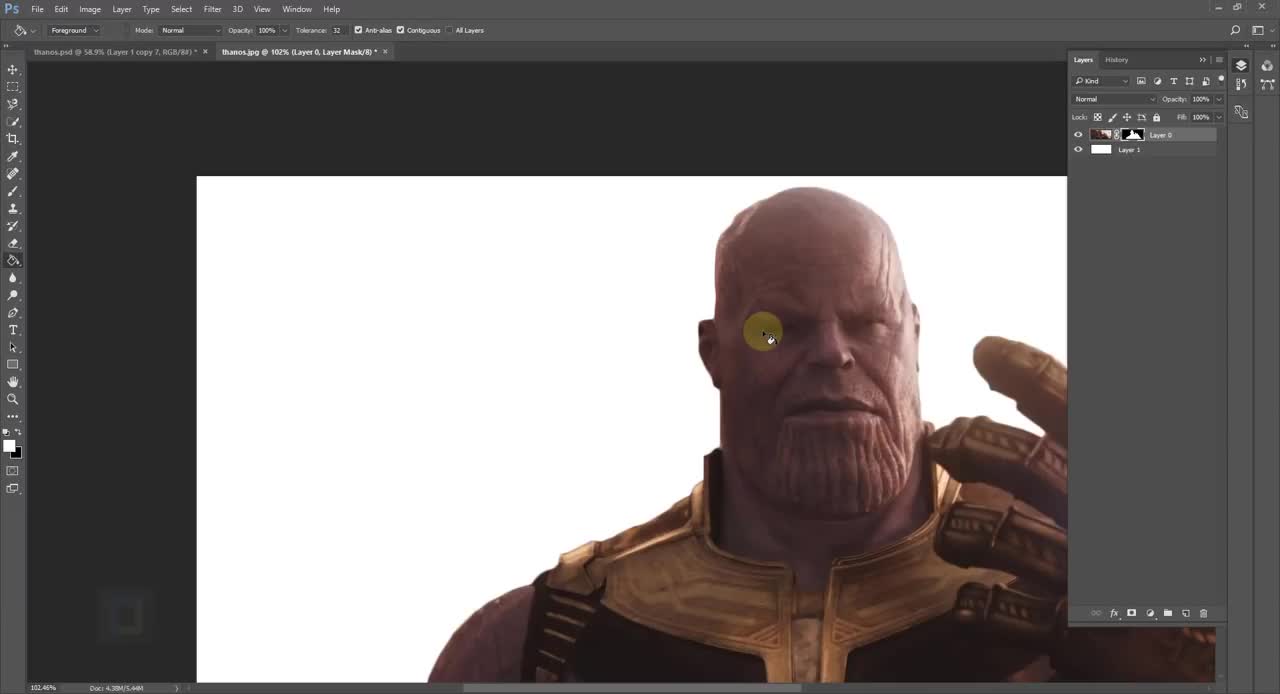This screenshot has width=1280, height=694.
Task: Activate the Zoom tool in toolbar
Action: pos(13,399)
